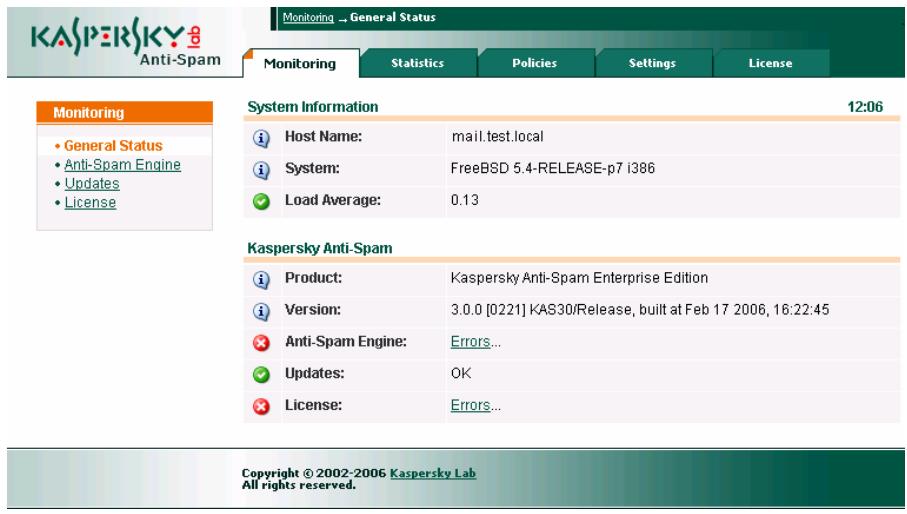Click the Anti-Spam Engine: label
The height and width of the screenshot is (514, 907).
click(x=346, y=342)
